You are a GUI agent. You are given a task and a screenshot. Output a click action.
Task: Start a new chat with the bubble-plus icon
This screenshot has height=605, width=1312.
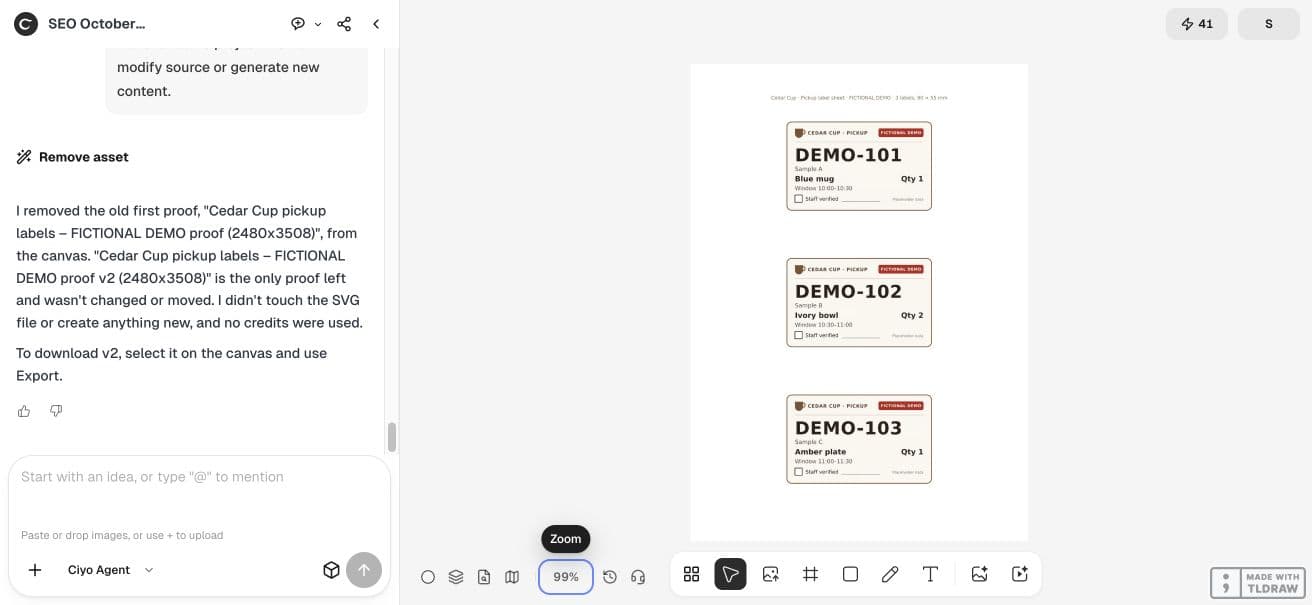[298, 24]
